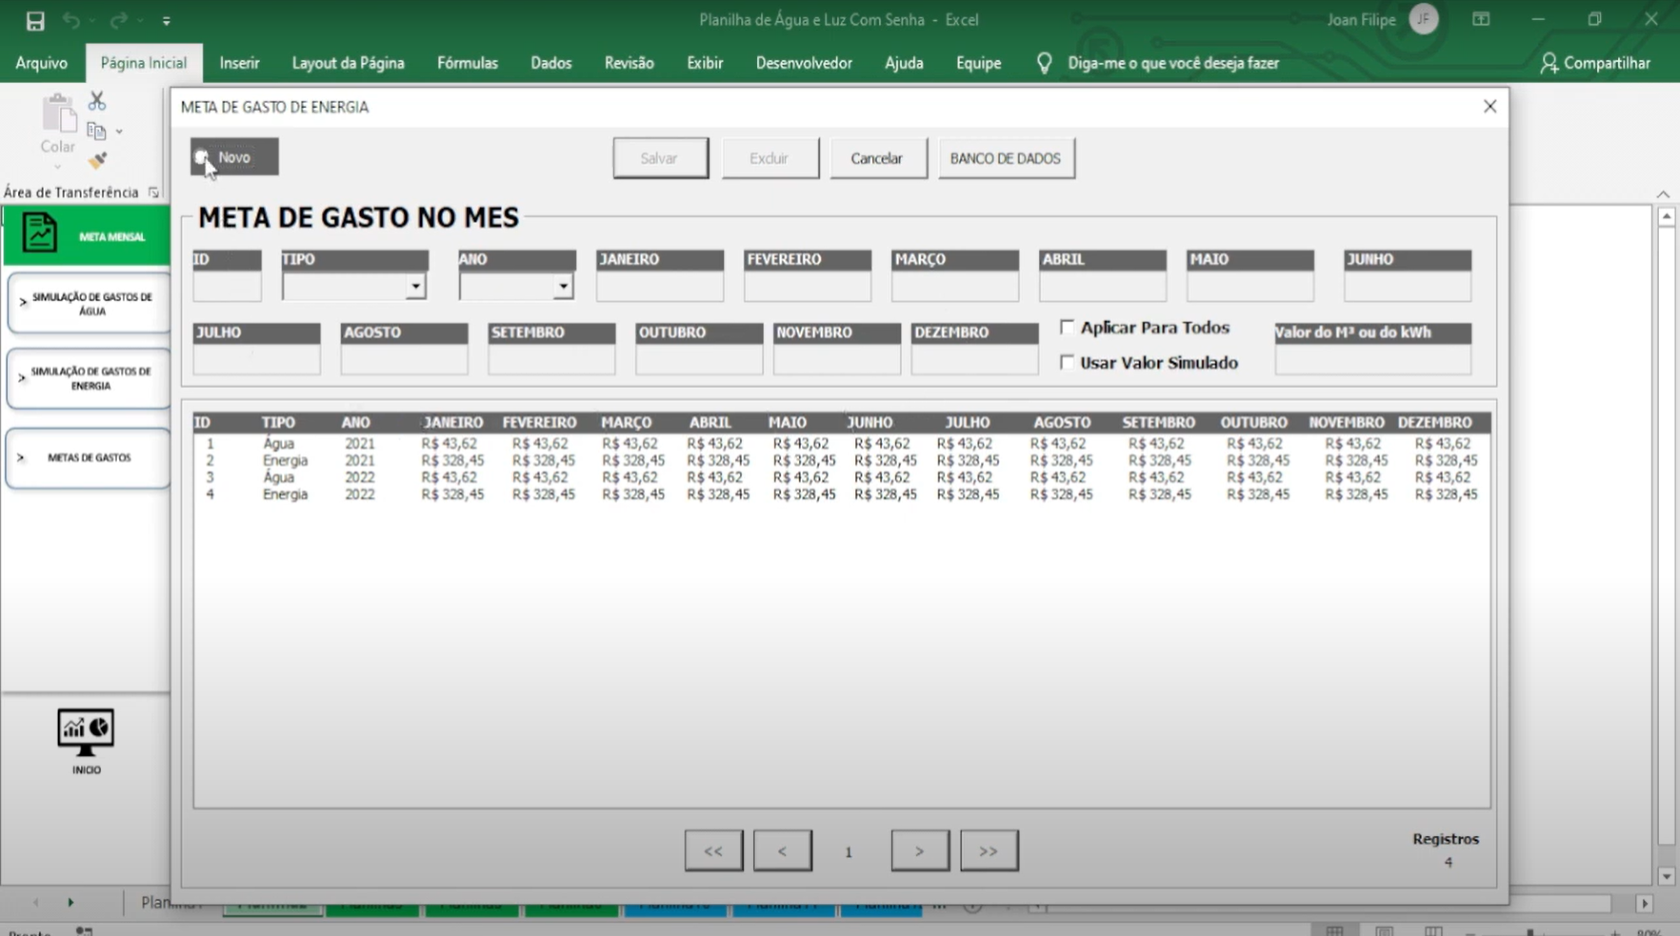Click the Save icon in title bar
Image resolution: width=1680 pixels, height=936 pixels.
pos(35,20)
